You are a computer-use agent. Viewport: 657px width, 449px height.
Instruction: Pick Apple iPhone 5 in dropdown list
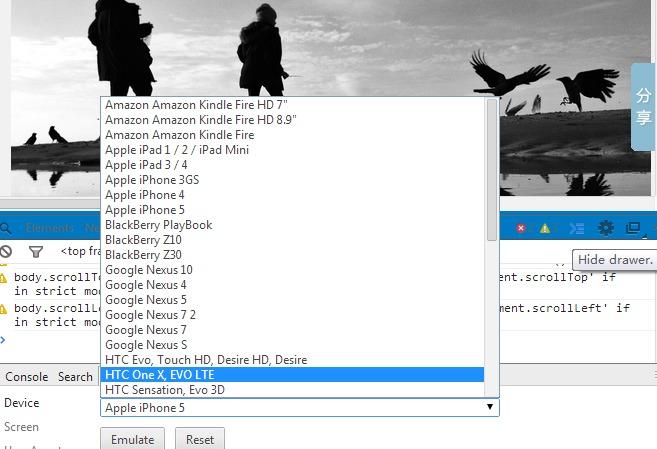pos(292,210)
